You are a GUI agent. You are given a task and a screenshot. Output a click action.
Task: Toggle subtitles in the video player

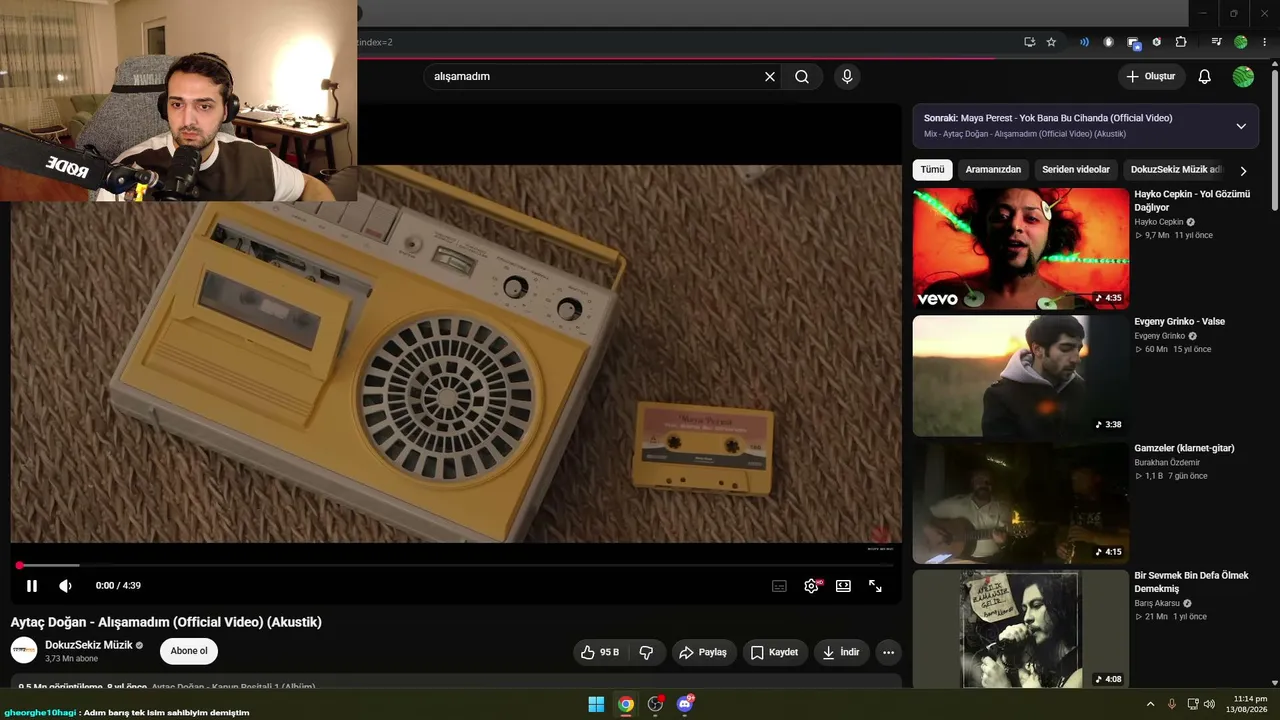point(779,586)
